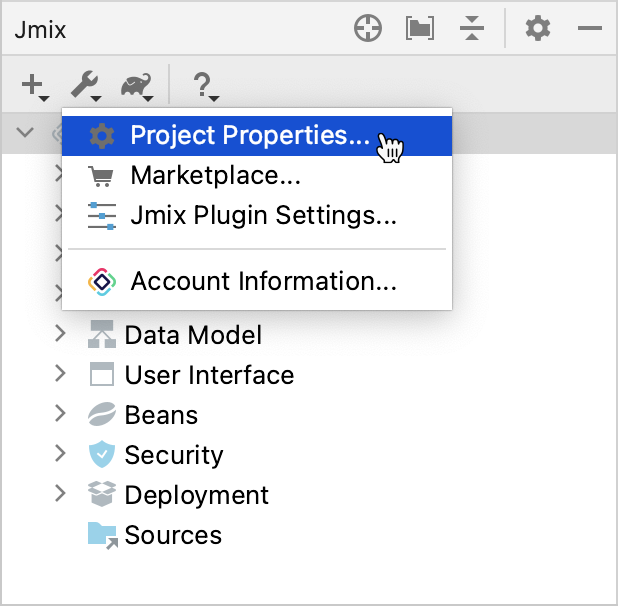Click the Deployment box icon

102,494
